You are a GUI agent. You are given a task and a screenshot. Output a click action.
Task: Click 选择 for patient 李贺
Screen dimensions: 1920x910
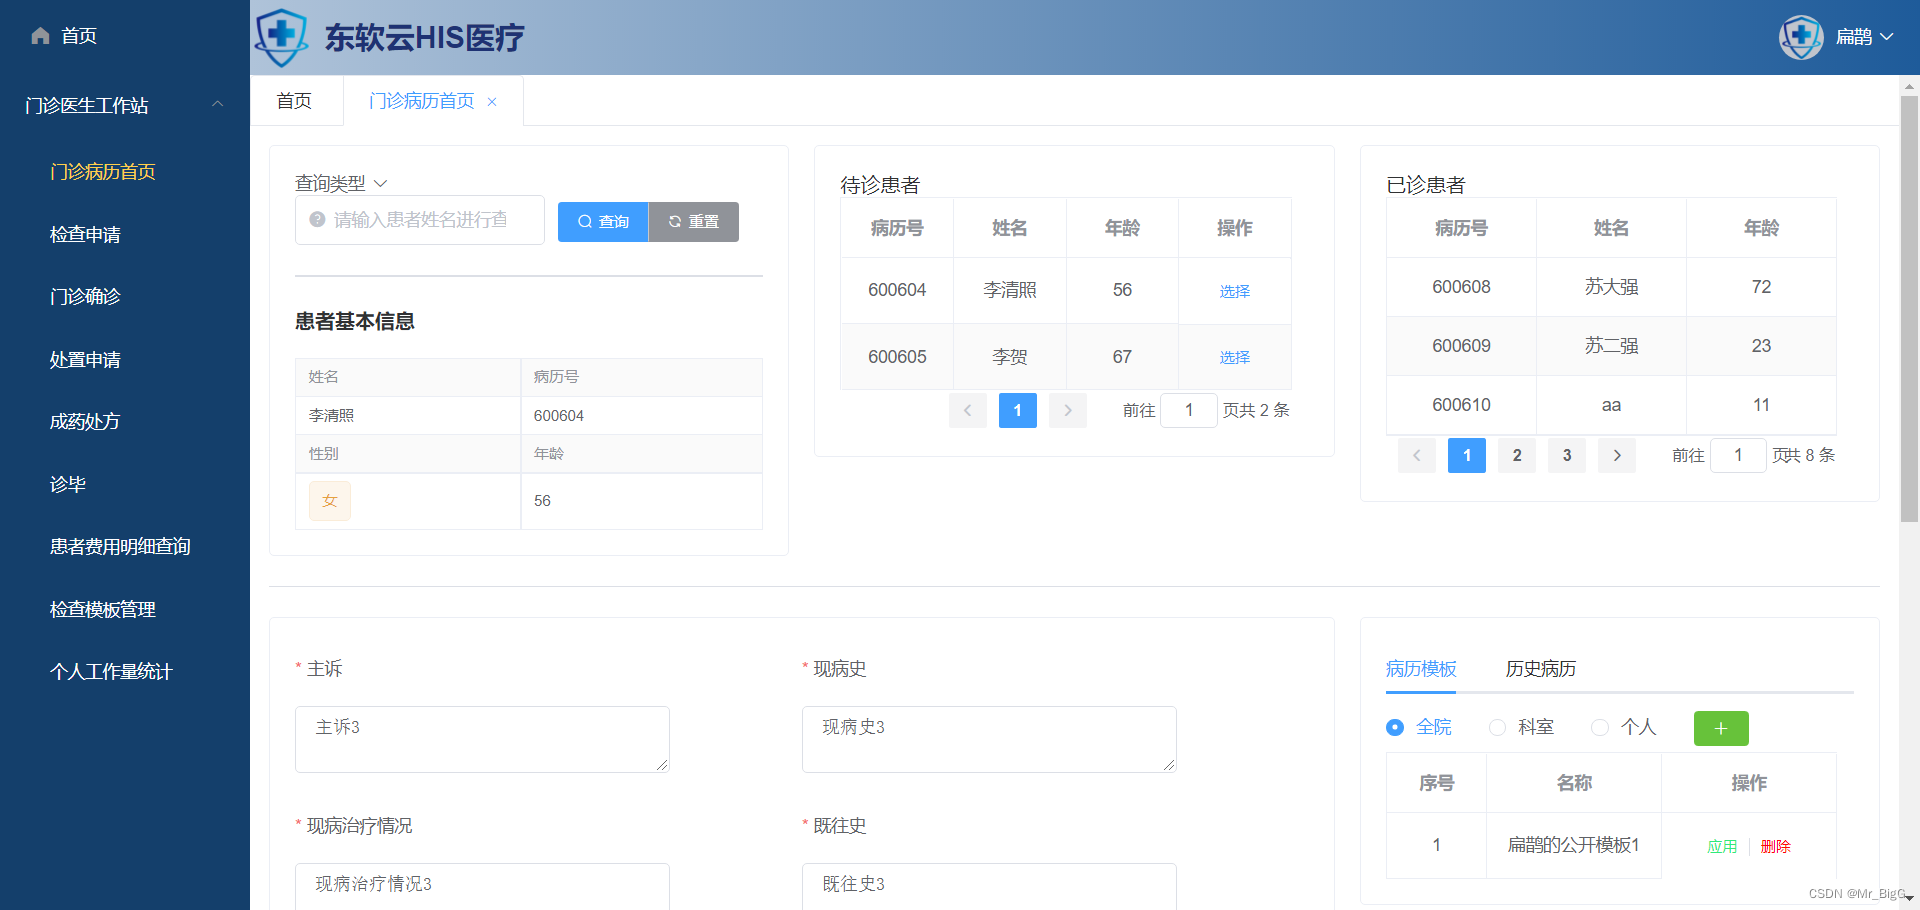coord(1235,357)
